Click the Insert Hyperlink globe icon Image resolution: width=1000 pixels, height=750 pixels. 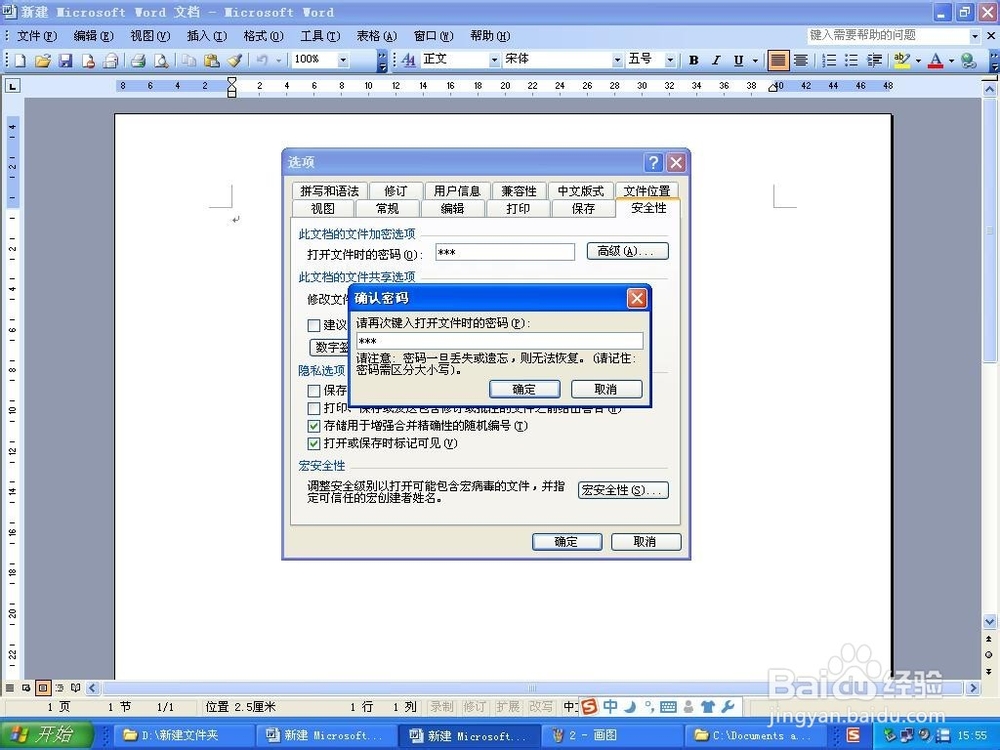(968, 61)
